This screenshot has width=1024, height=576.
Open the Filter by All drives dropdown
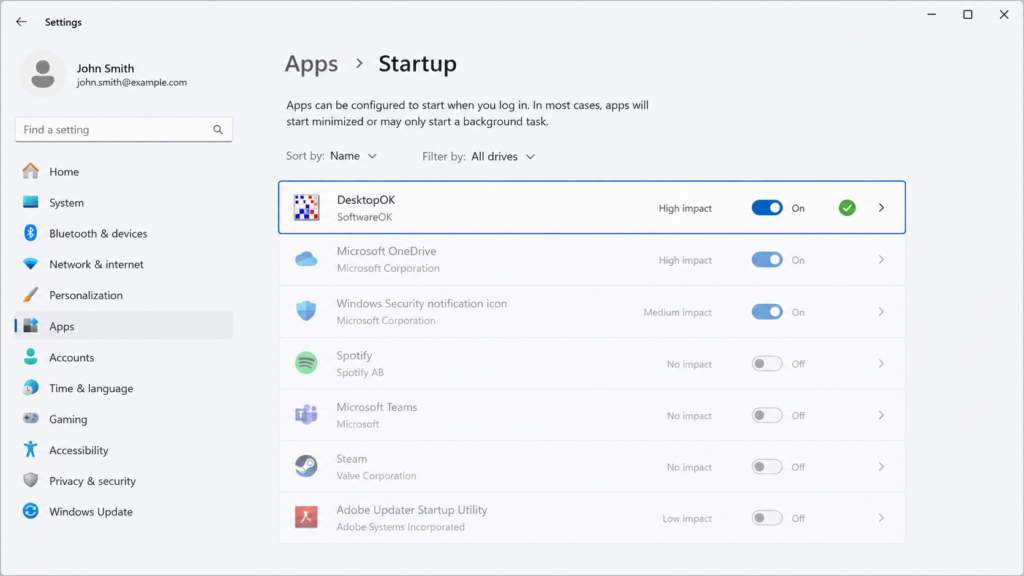(x=503, y=156)
